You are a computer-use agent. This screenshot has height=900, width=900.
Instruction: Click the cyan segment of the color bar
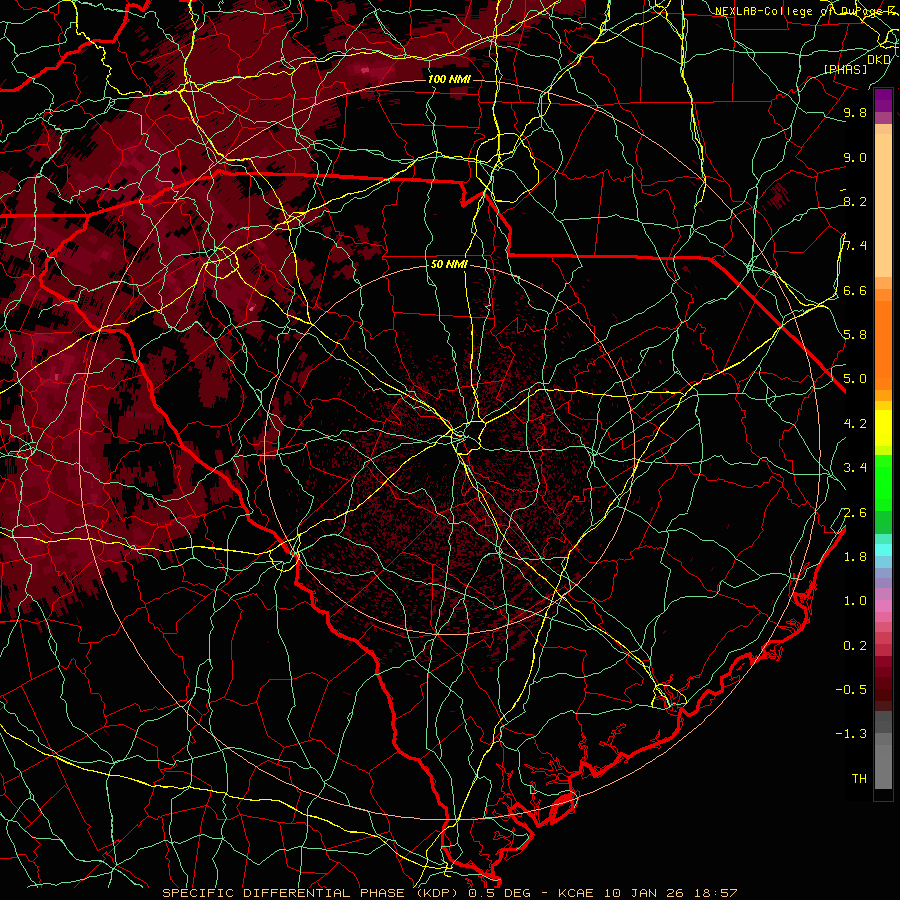click(883, 549)
